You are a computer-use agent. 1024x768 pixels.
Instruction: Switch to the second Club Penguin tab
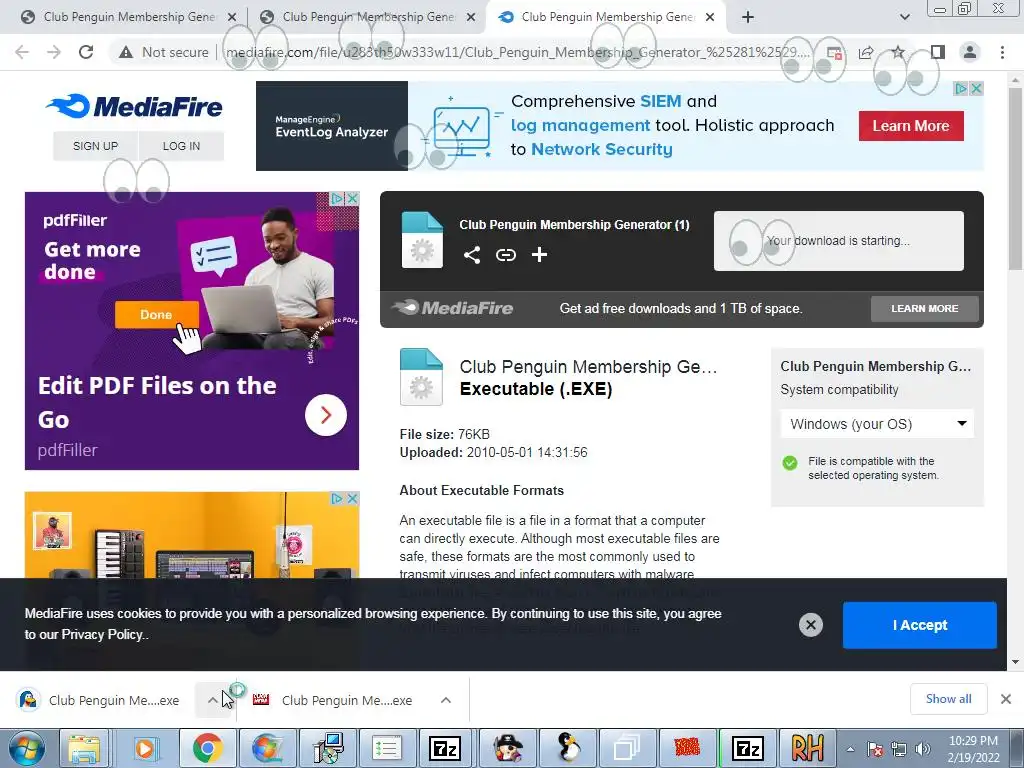(x=367, y=18)
